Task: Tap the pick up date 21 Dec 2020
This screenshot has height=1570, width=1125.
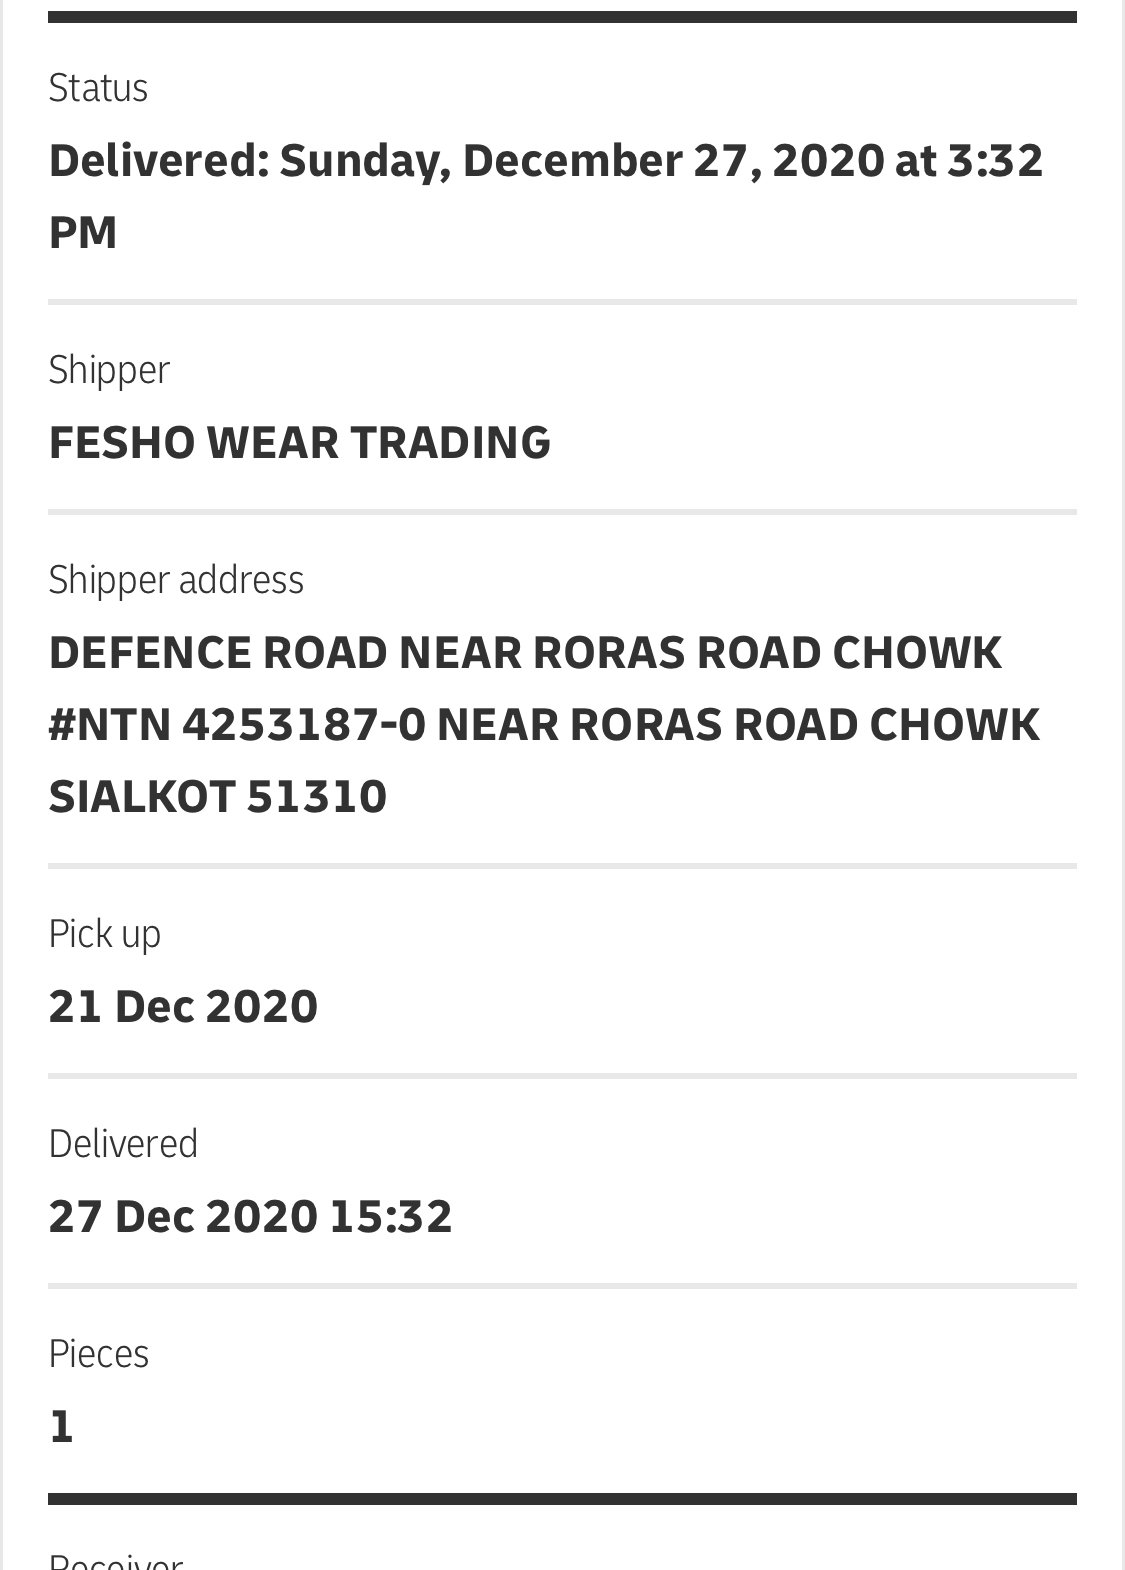Action: click(183, 1006)
